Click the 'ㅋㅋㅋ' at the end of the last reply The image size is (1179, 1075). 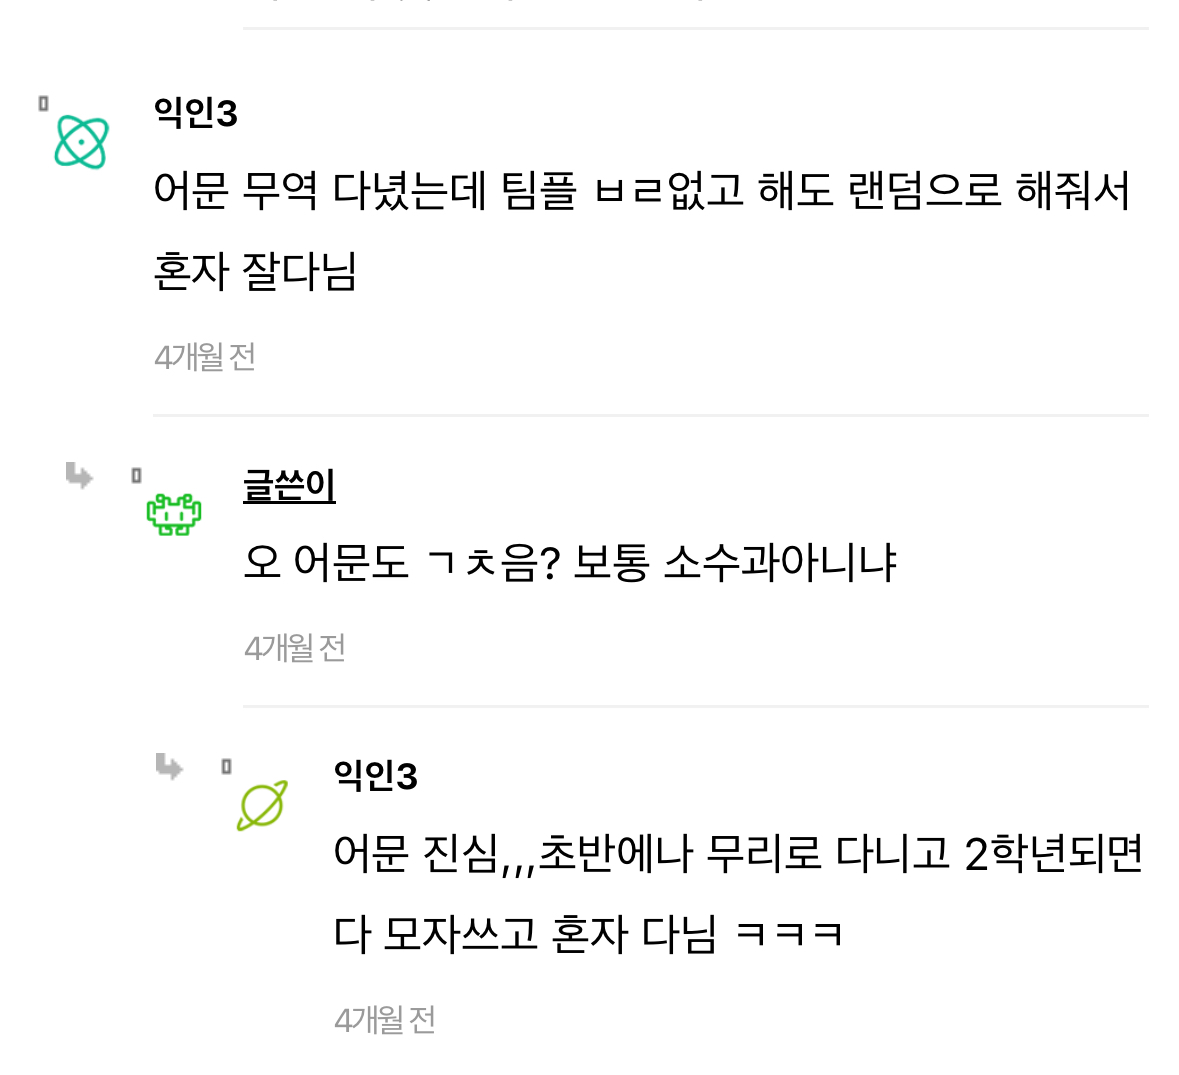point(788,935)
